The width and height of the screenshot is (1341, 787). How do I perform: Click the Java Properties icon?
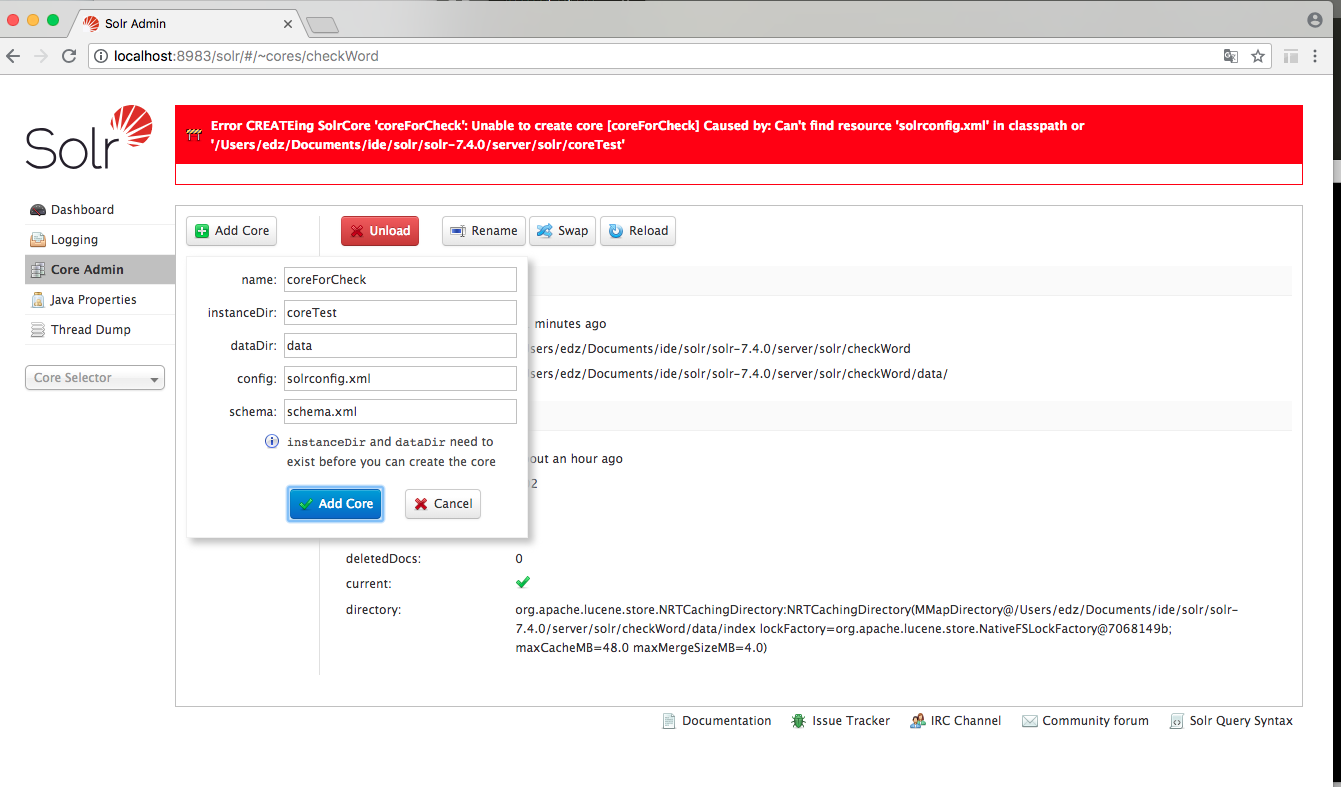pyautogui.click(x=38, y=300)
